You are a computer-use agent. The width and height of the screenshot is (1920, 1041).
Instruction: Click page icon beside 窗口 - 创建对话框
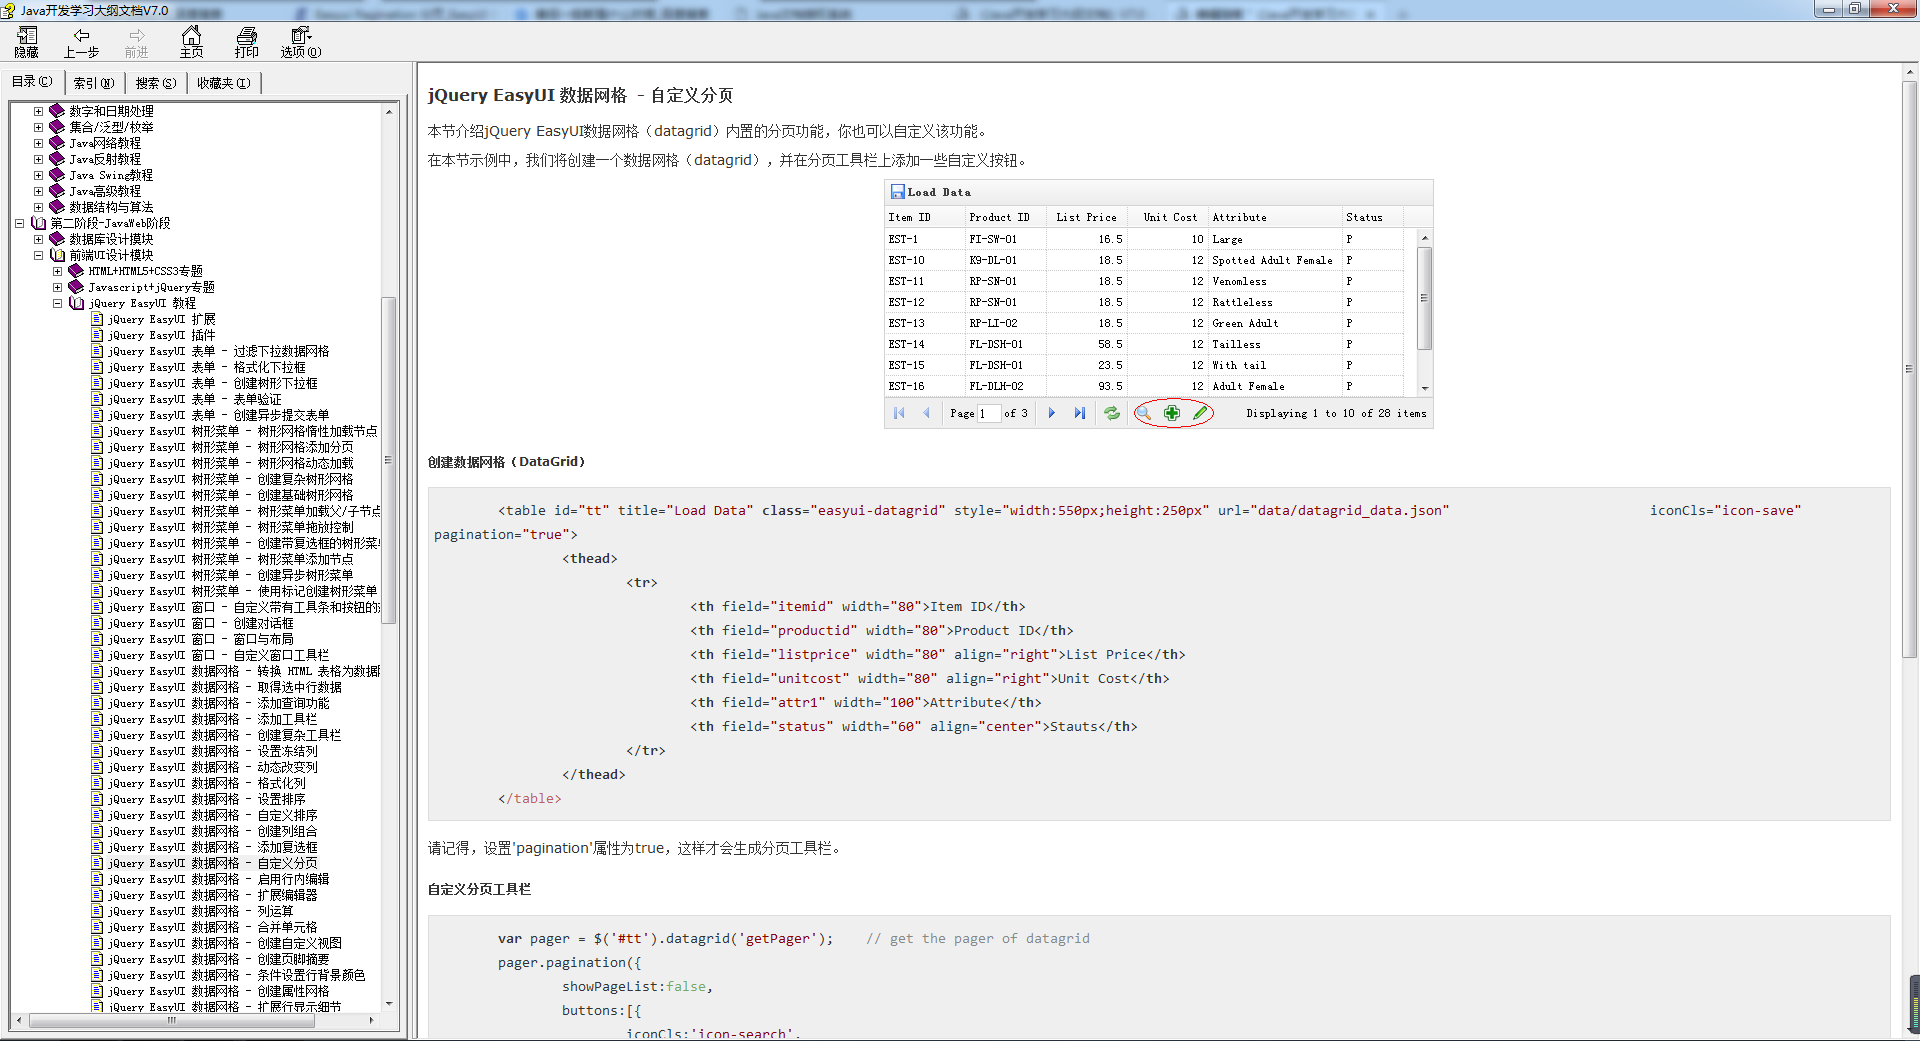coord(97,623)
